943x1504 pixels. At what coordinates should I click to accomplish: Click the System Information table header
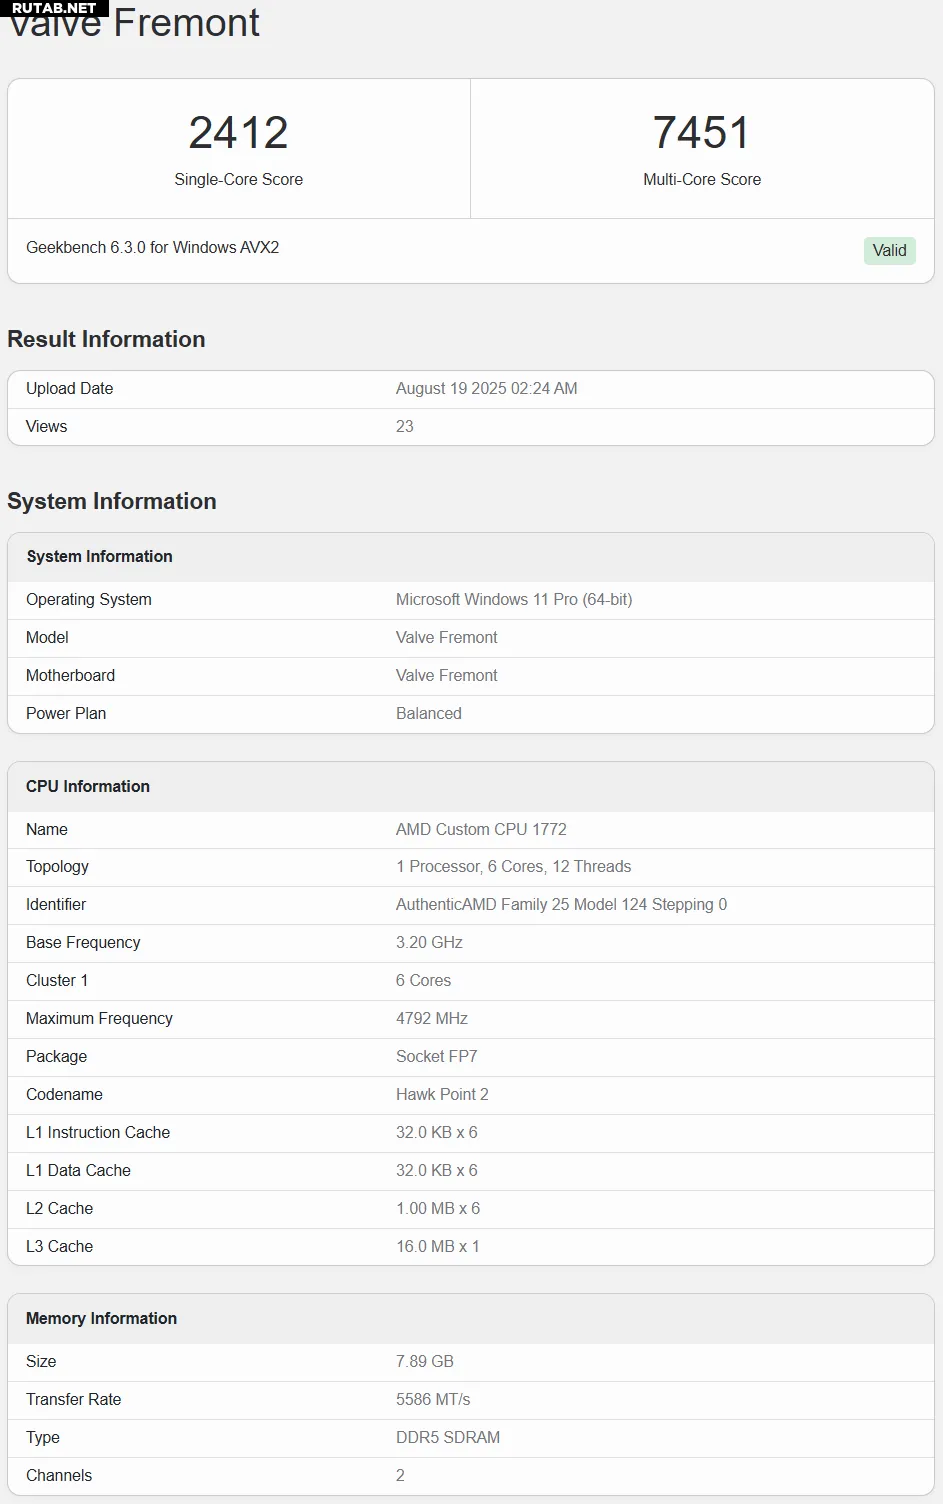click(471, 556)
